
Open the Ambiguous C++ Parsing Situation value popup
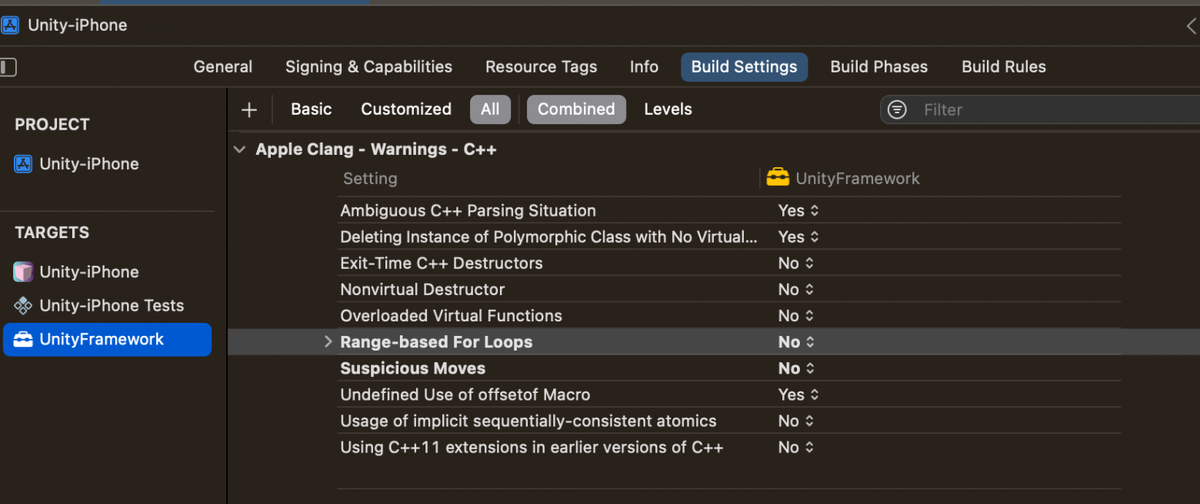click(x=799, y=211)
